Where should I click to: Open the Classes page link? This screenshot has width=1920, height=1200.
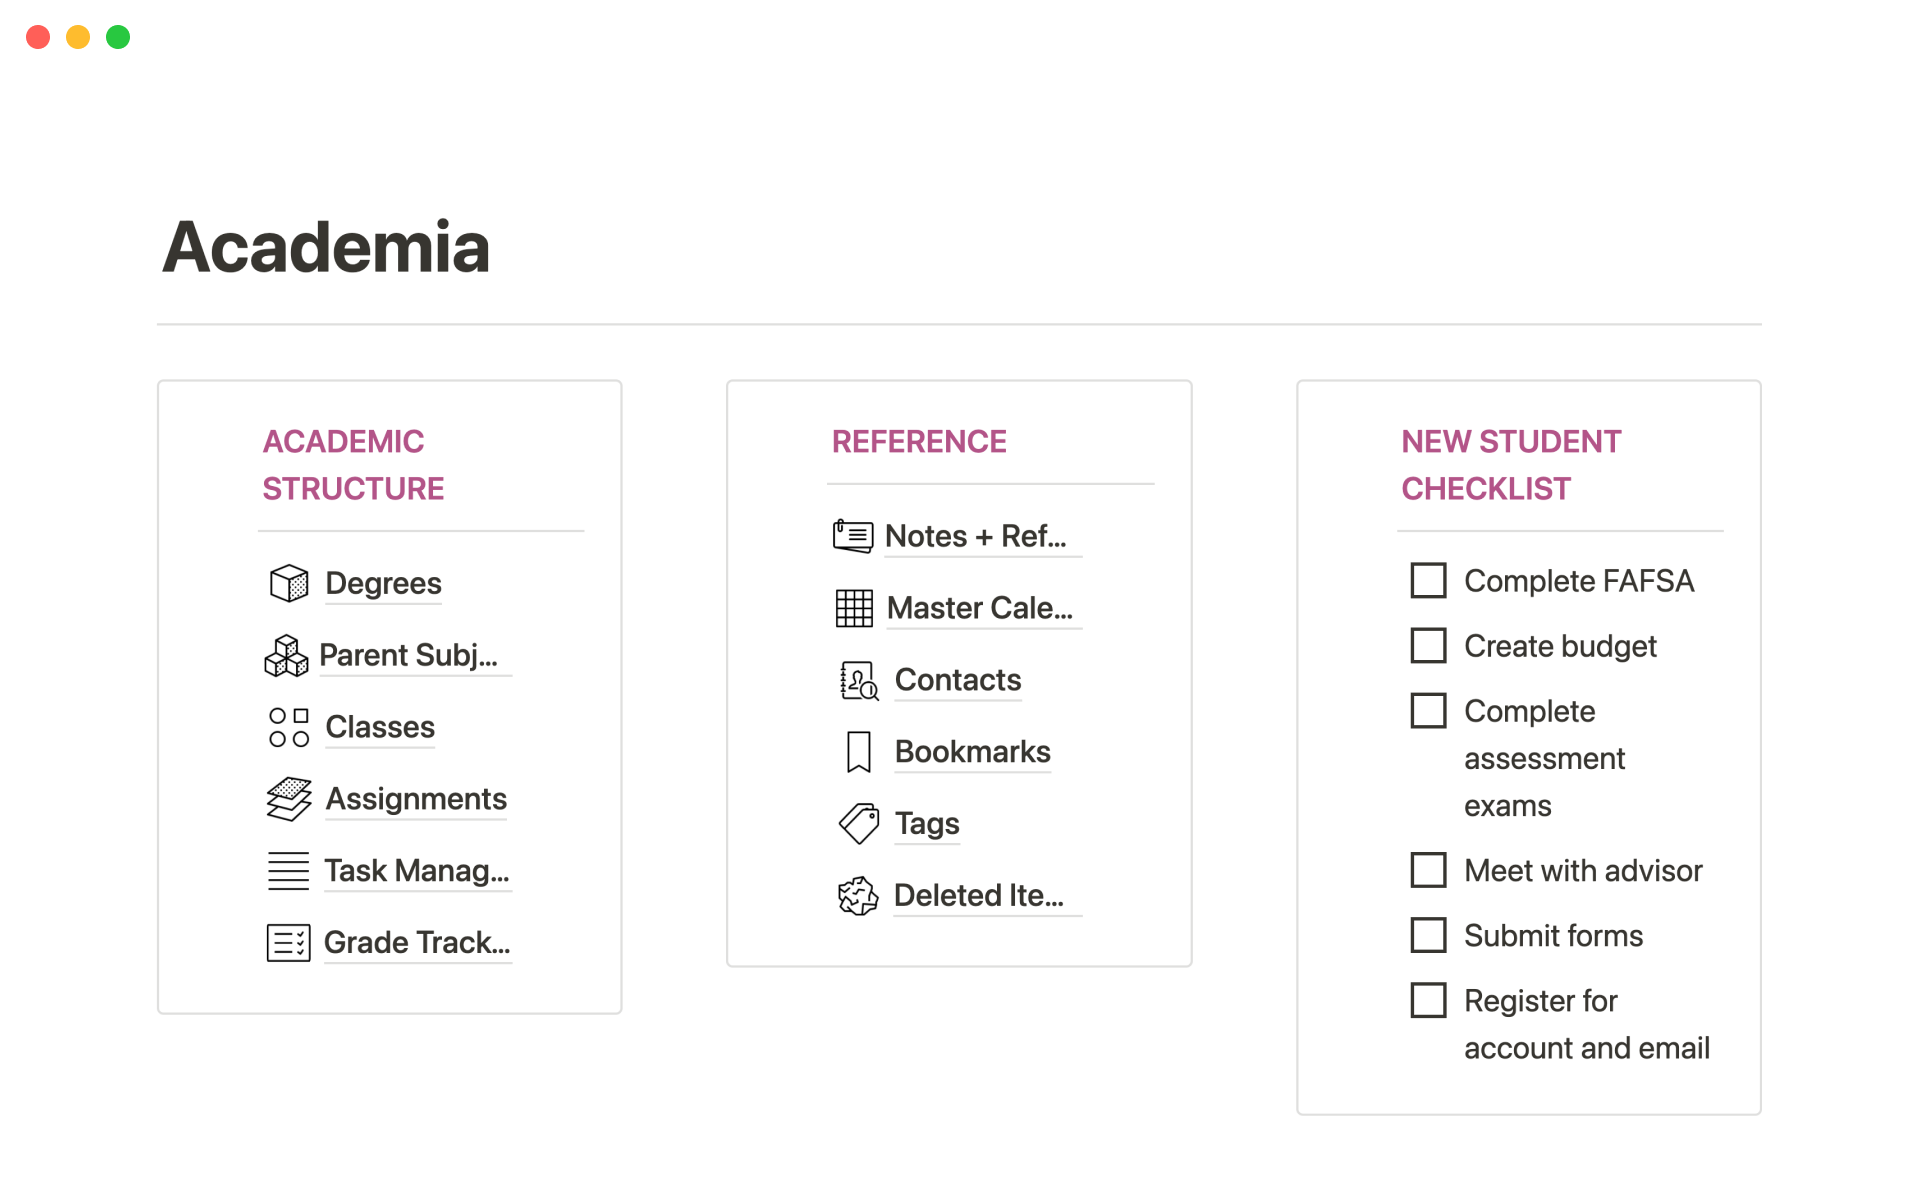[x=380, y=727]
